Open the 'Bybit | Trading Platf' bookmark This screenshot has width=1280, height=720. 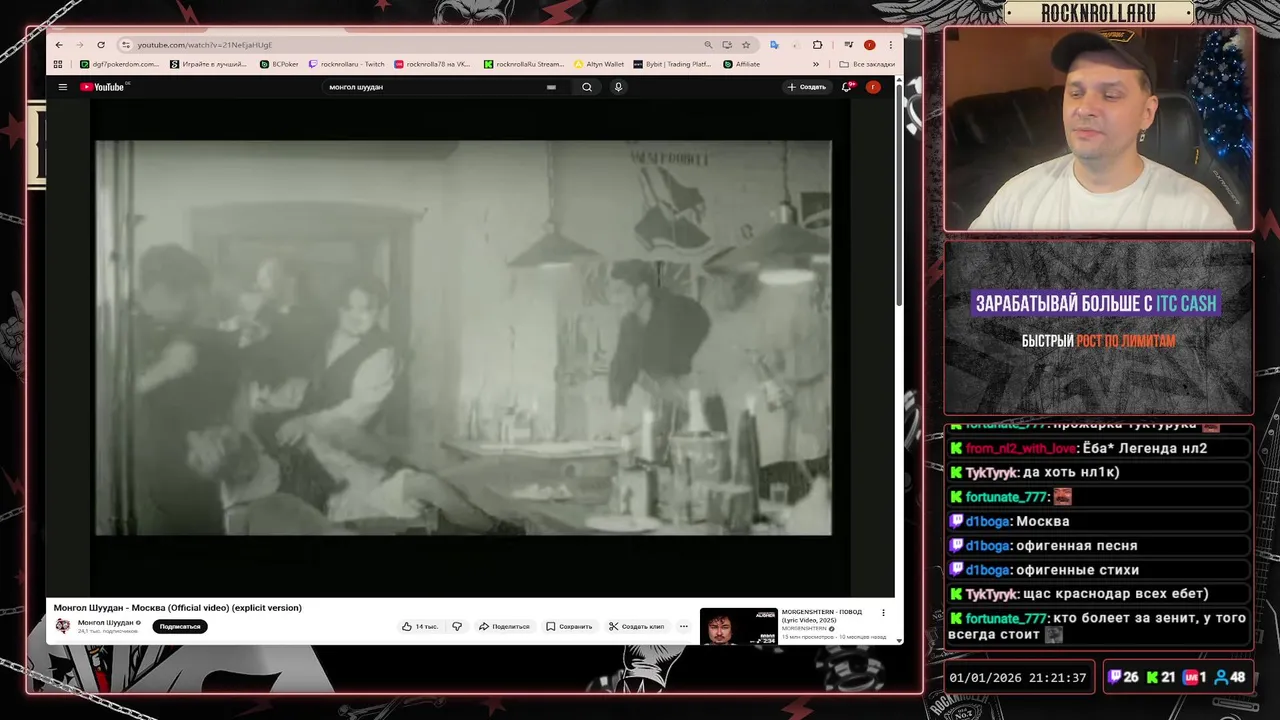tap(672, 64)
